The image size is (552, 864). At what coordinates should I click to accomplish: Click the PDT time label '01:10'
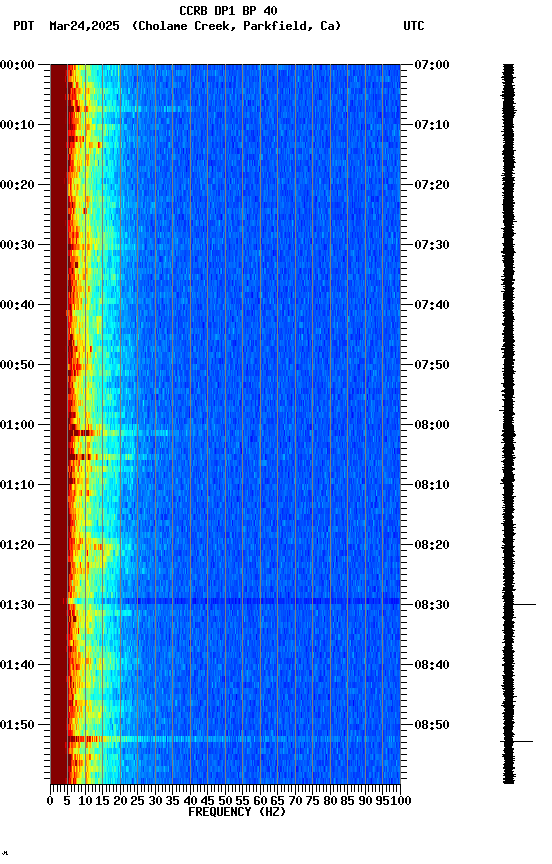(x=17, y=485)
